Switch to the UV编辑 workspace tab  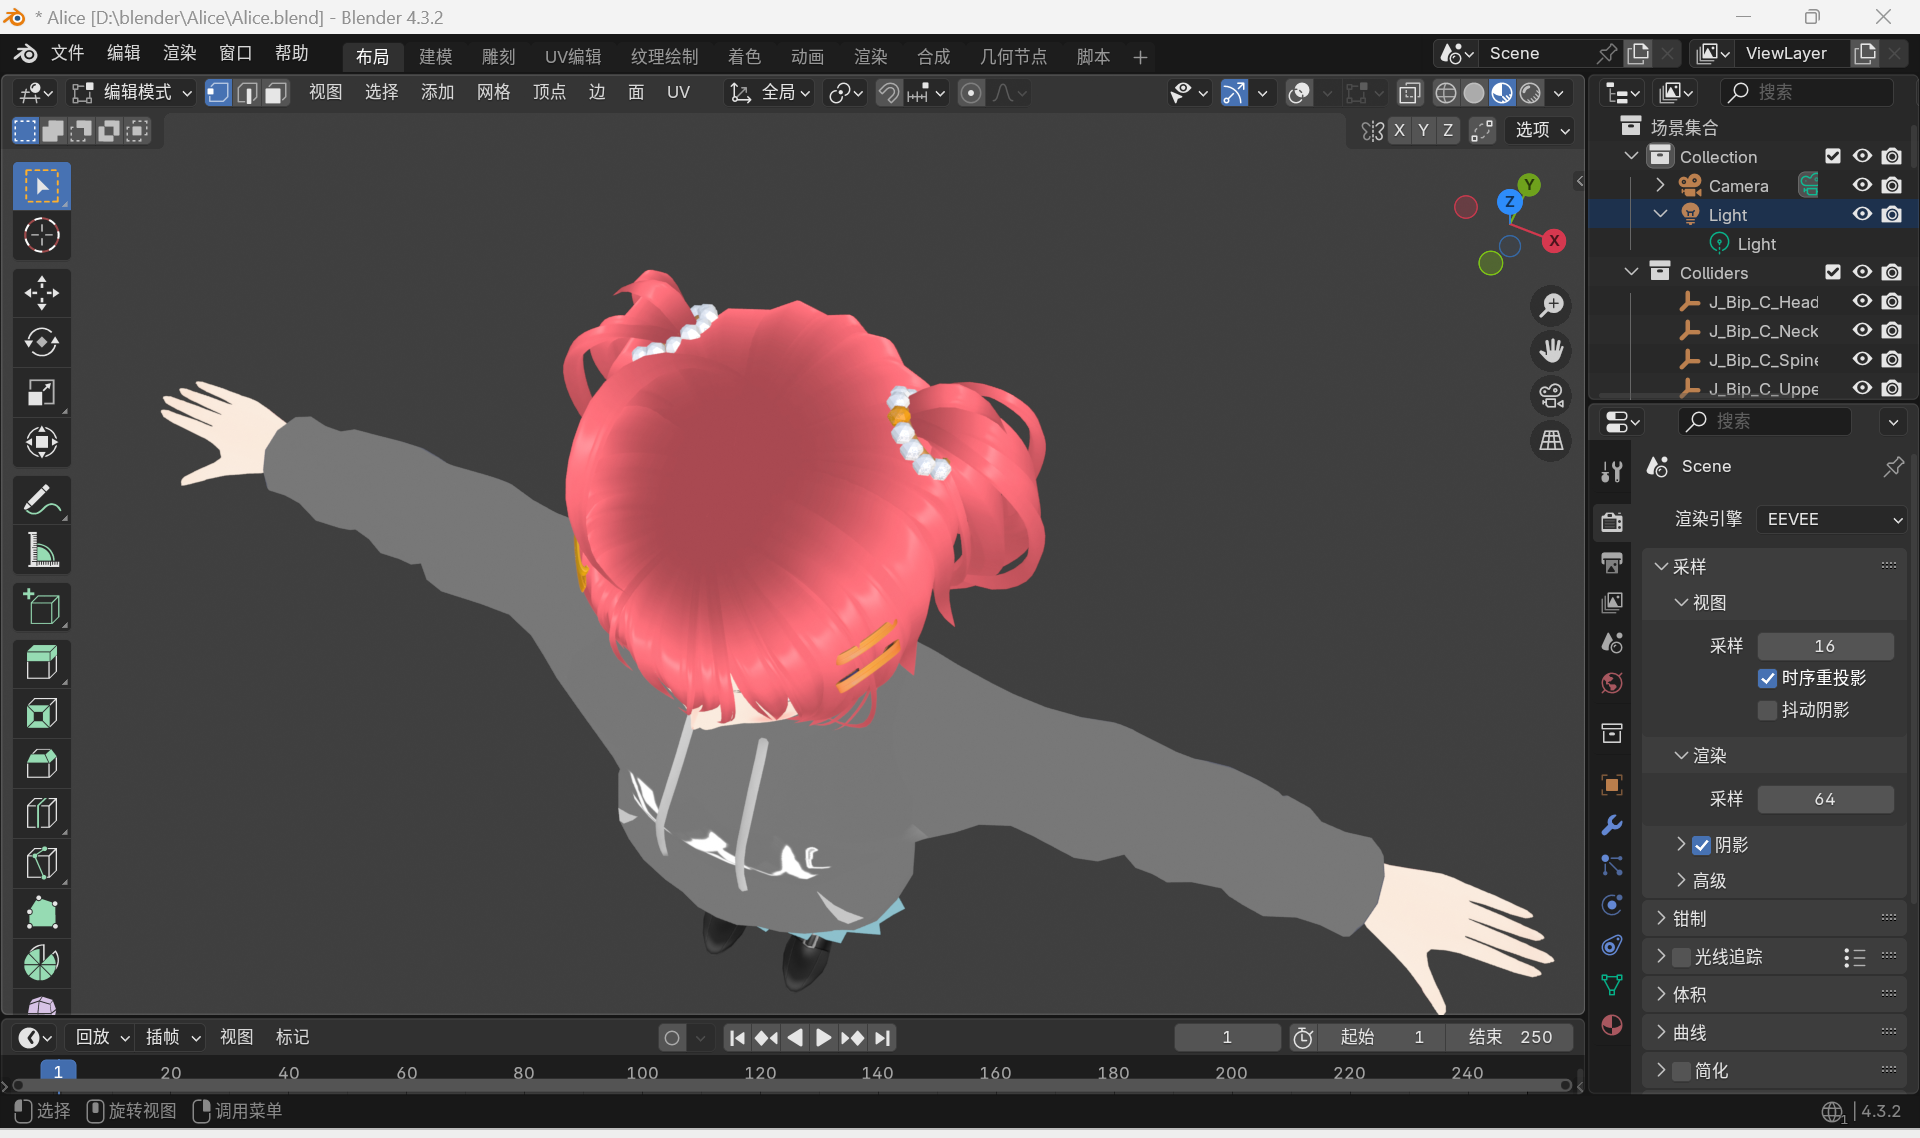click(572, 57)
